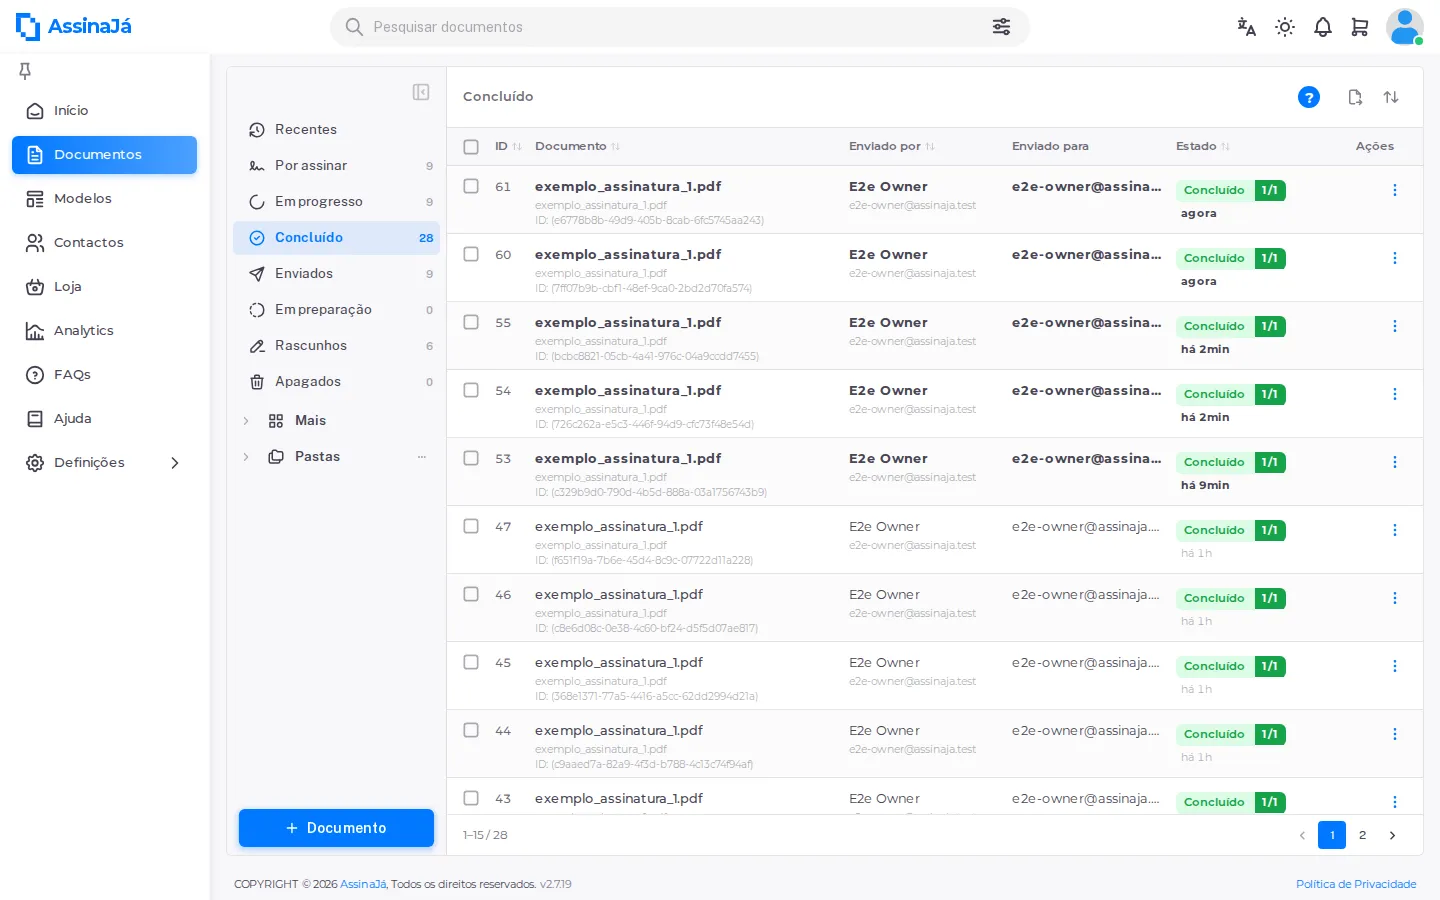Open the language translation icon
Screen dimensions: 1440x900
click(x=1246, y=27)
